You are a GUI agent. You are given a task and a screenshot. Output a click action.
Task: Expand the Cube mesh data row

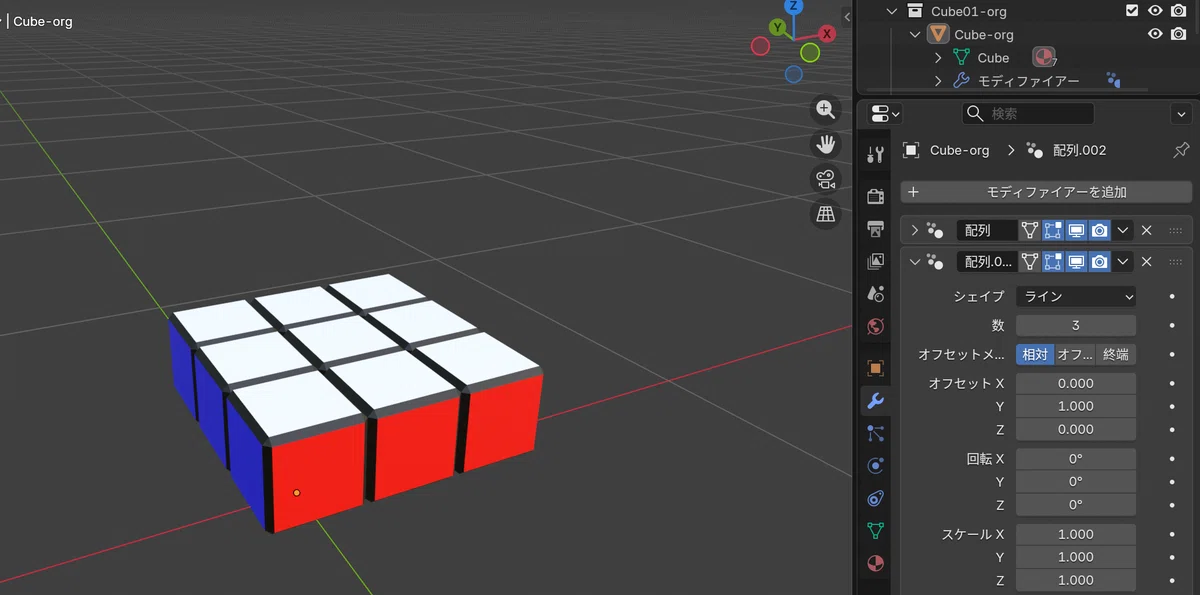(x=938, y=58)
